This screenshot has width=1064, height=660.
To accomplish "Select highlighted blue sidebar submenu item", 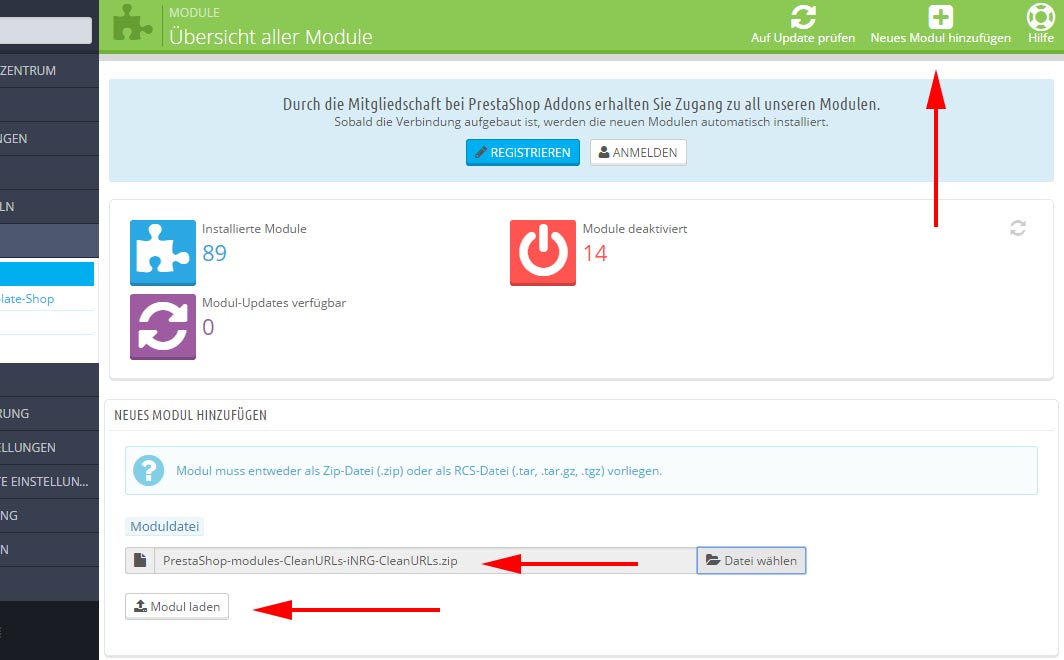I will point(47,274).
